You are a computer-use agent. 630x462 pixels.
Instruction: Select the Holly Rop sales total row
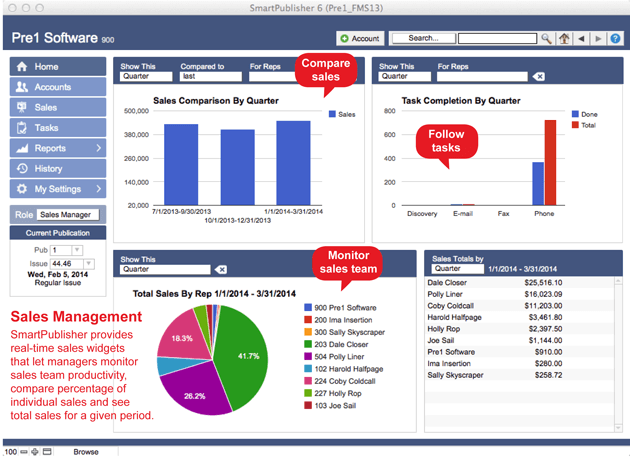click(x=519, y=329)
